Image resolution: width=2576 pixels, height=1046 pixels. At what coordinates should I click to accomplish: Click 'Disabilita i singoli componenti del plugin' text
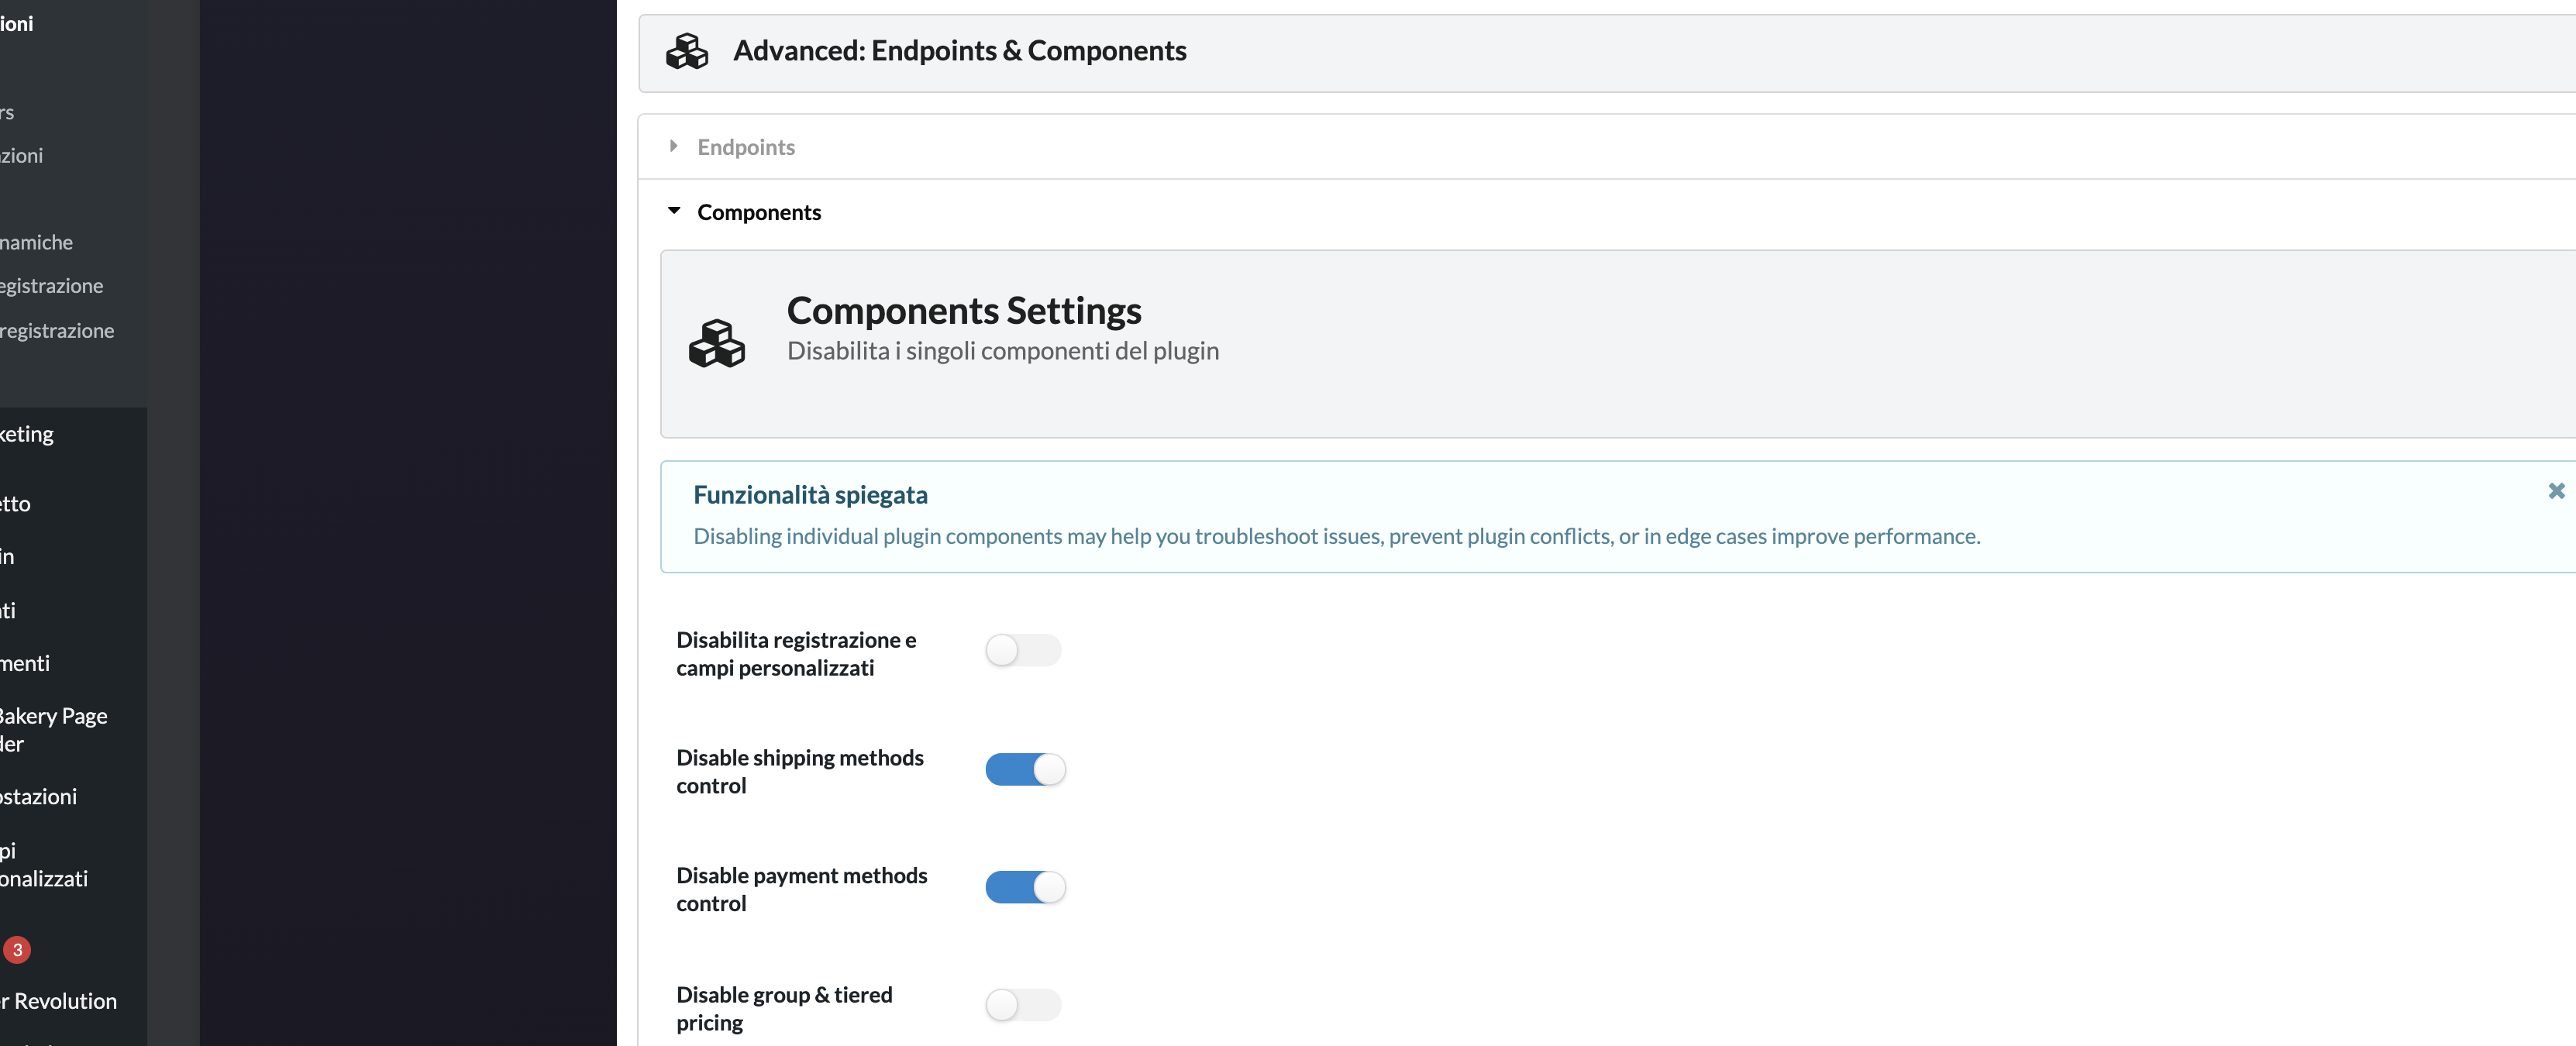[x=1003, y=351]
